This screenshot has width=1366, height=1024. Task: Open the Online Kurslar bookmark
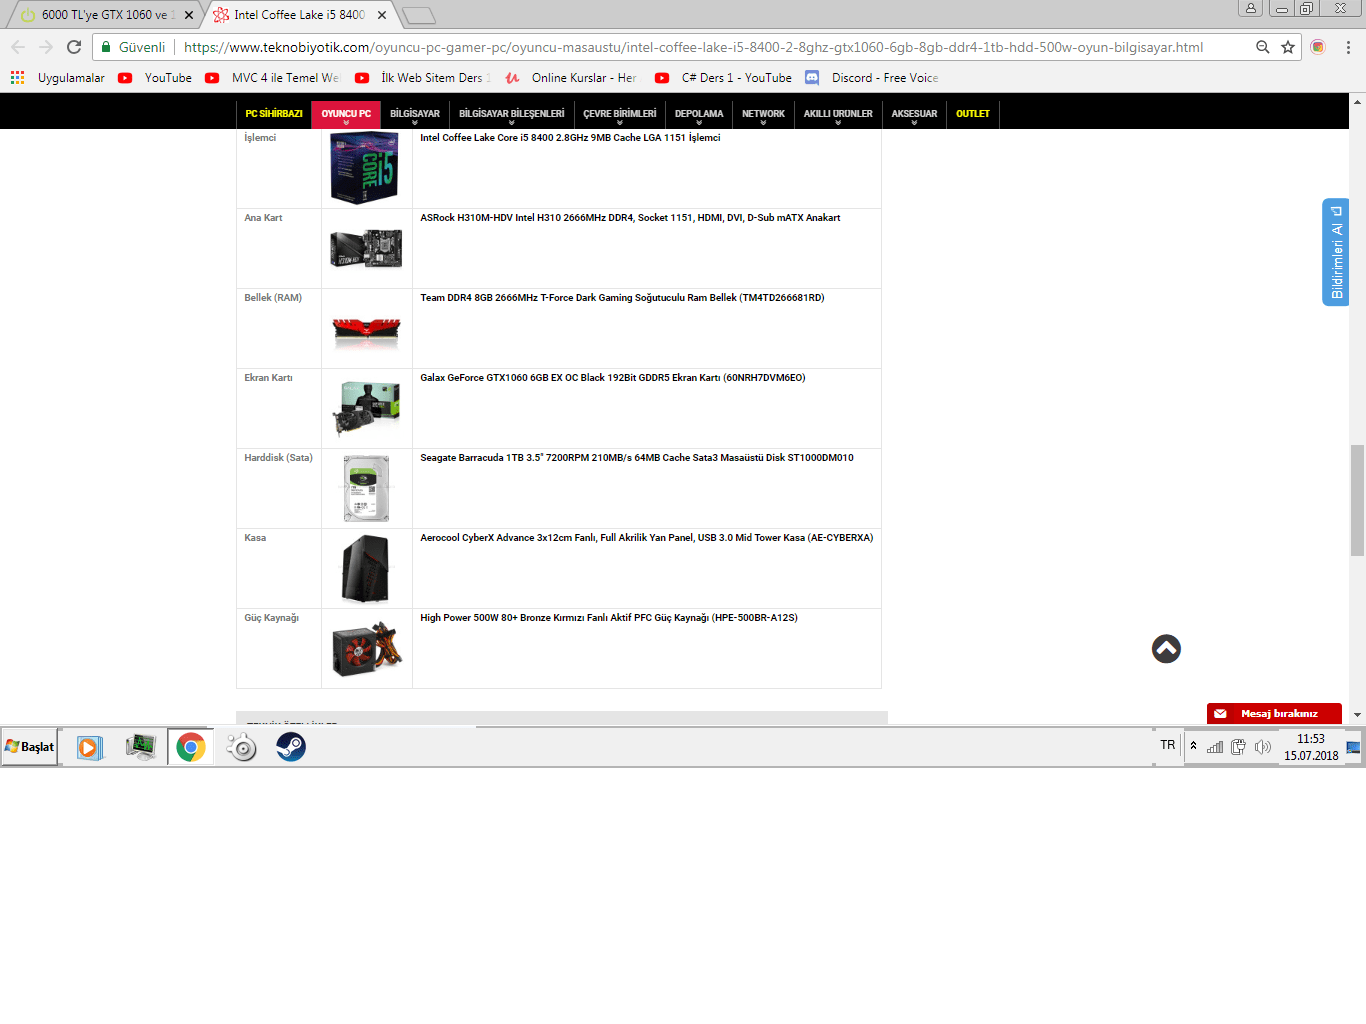click(571, 78)
